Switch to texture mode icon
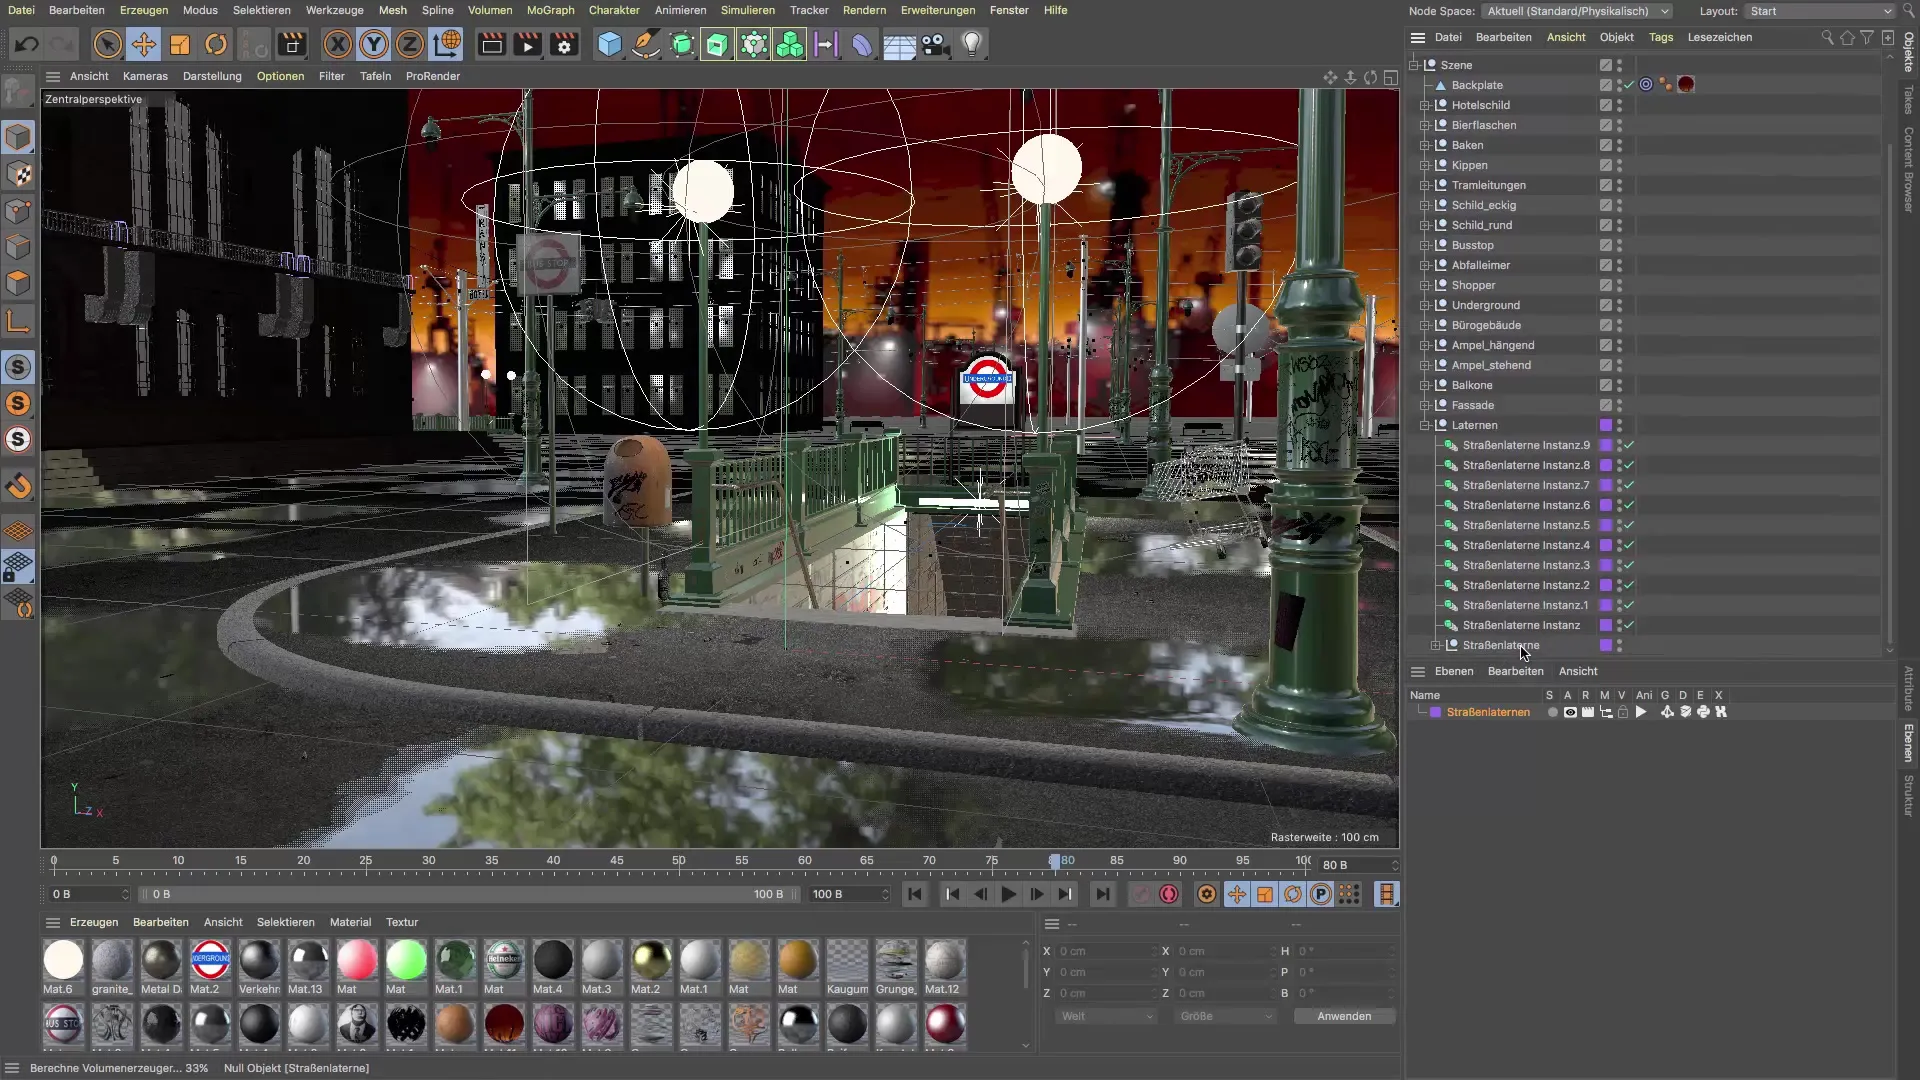The height and width of the screenshot is (1080, 1920). [18, 174]
